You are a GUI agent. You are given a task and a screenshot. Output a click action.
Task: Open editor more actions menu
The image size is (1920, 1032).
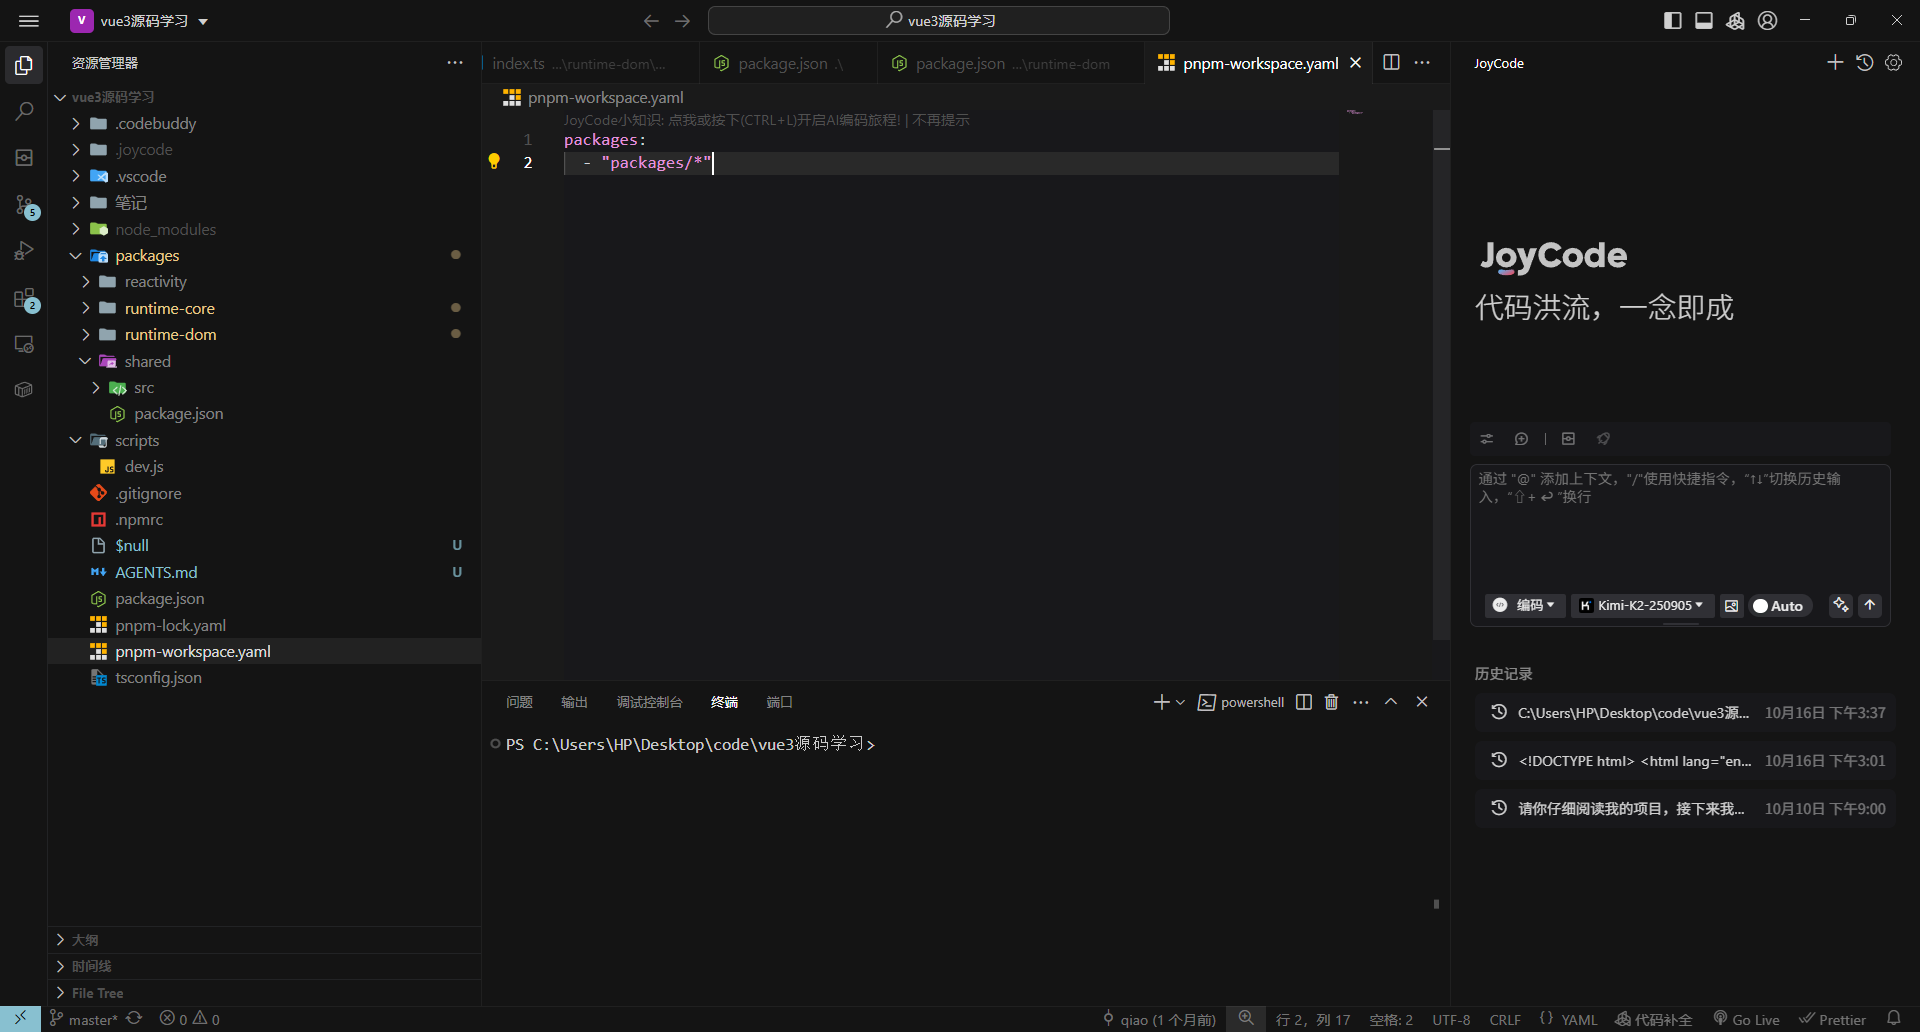click(x=1422, y=62)
